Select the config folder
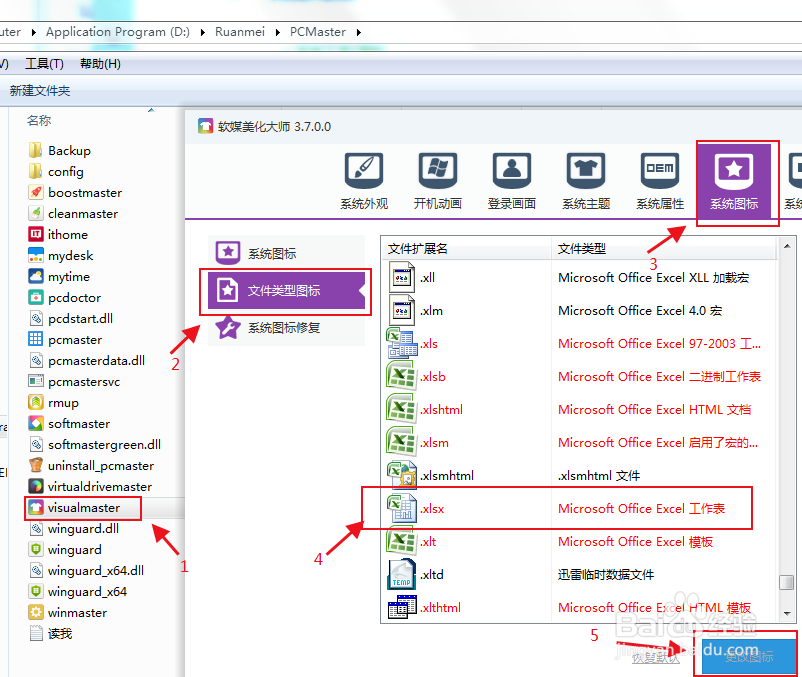Screen dimensions: 802x677 coord(56,172)
